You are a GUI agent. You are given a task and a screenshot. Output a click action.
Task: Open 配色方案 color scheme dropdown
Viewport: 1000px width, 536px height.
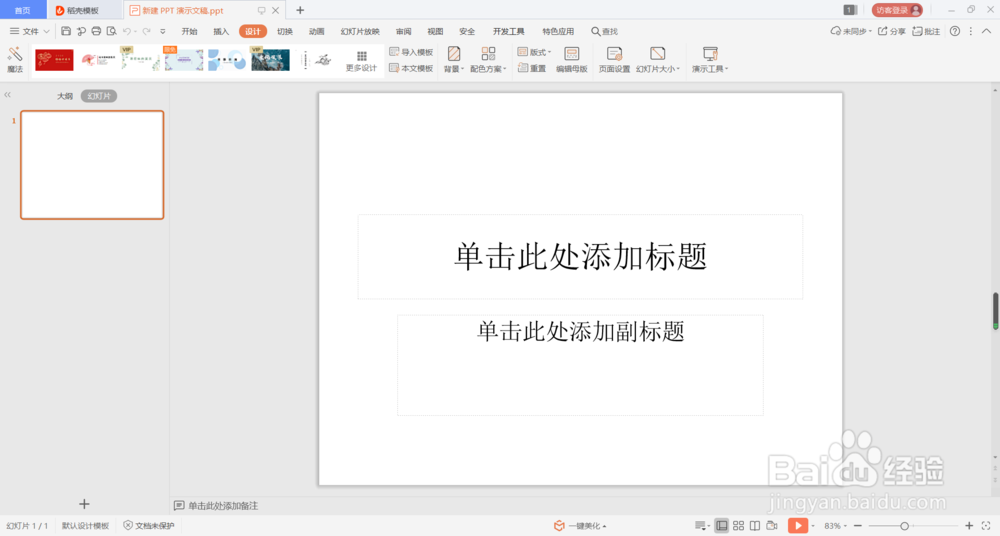tap(488, 60)
